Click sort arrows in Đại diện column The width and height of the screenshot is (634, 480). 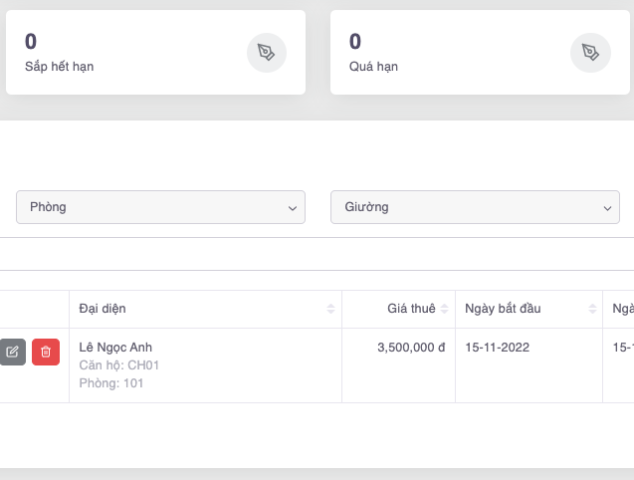[331, 309]
